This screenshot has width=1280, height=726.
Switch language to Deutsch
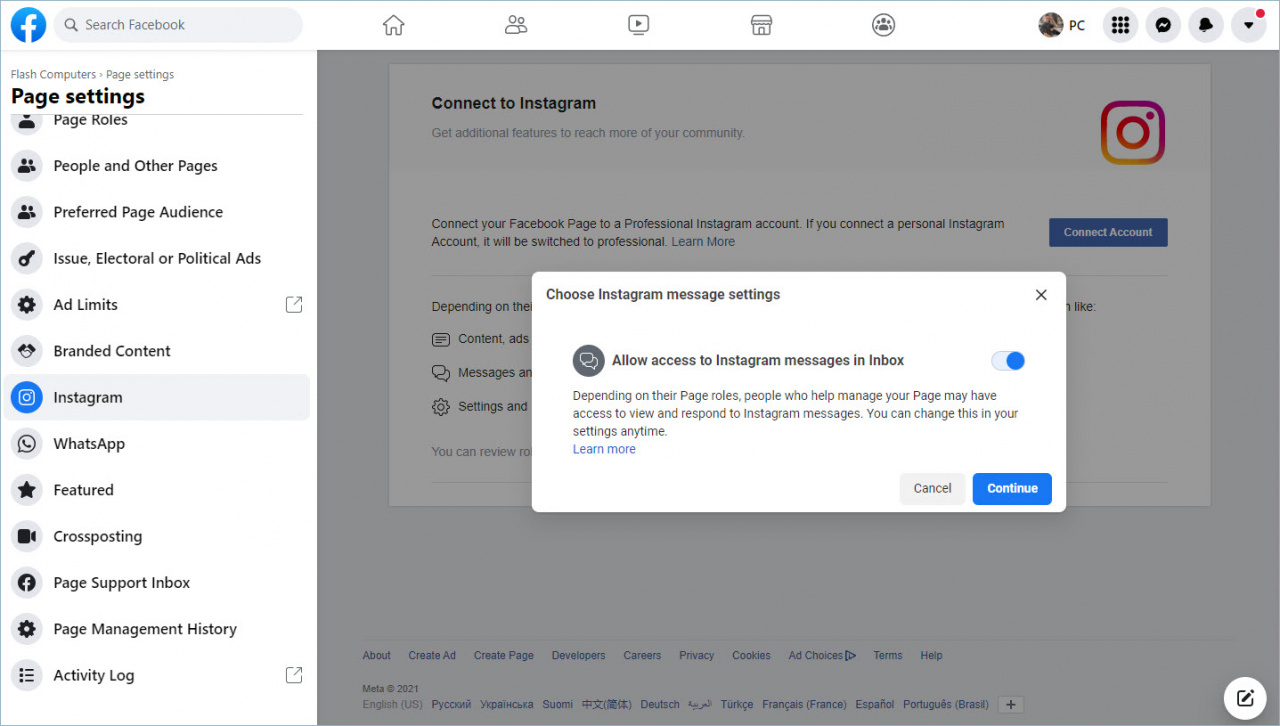tap(660, 705)
